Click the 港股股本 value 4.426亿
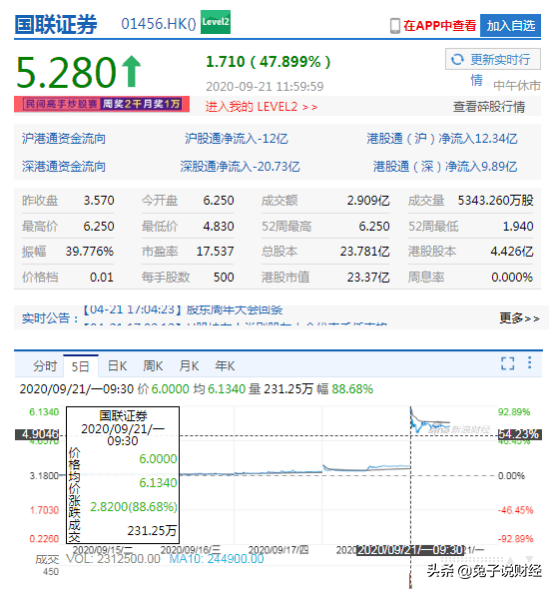This screenshot has width=554, height=590. pyautogui.click(x=512, y=251)
